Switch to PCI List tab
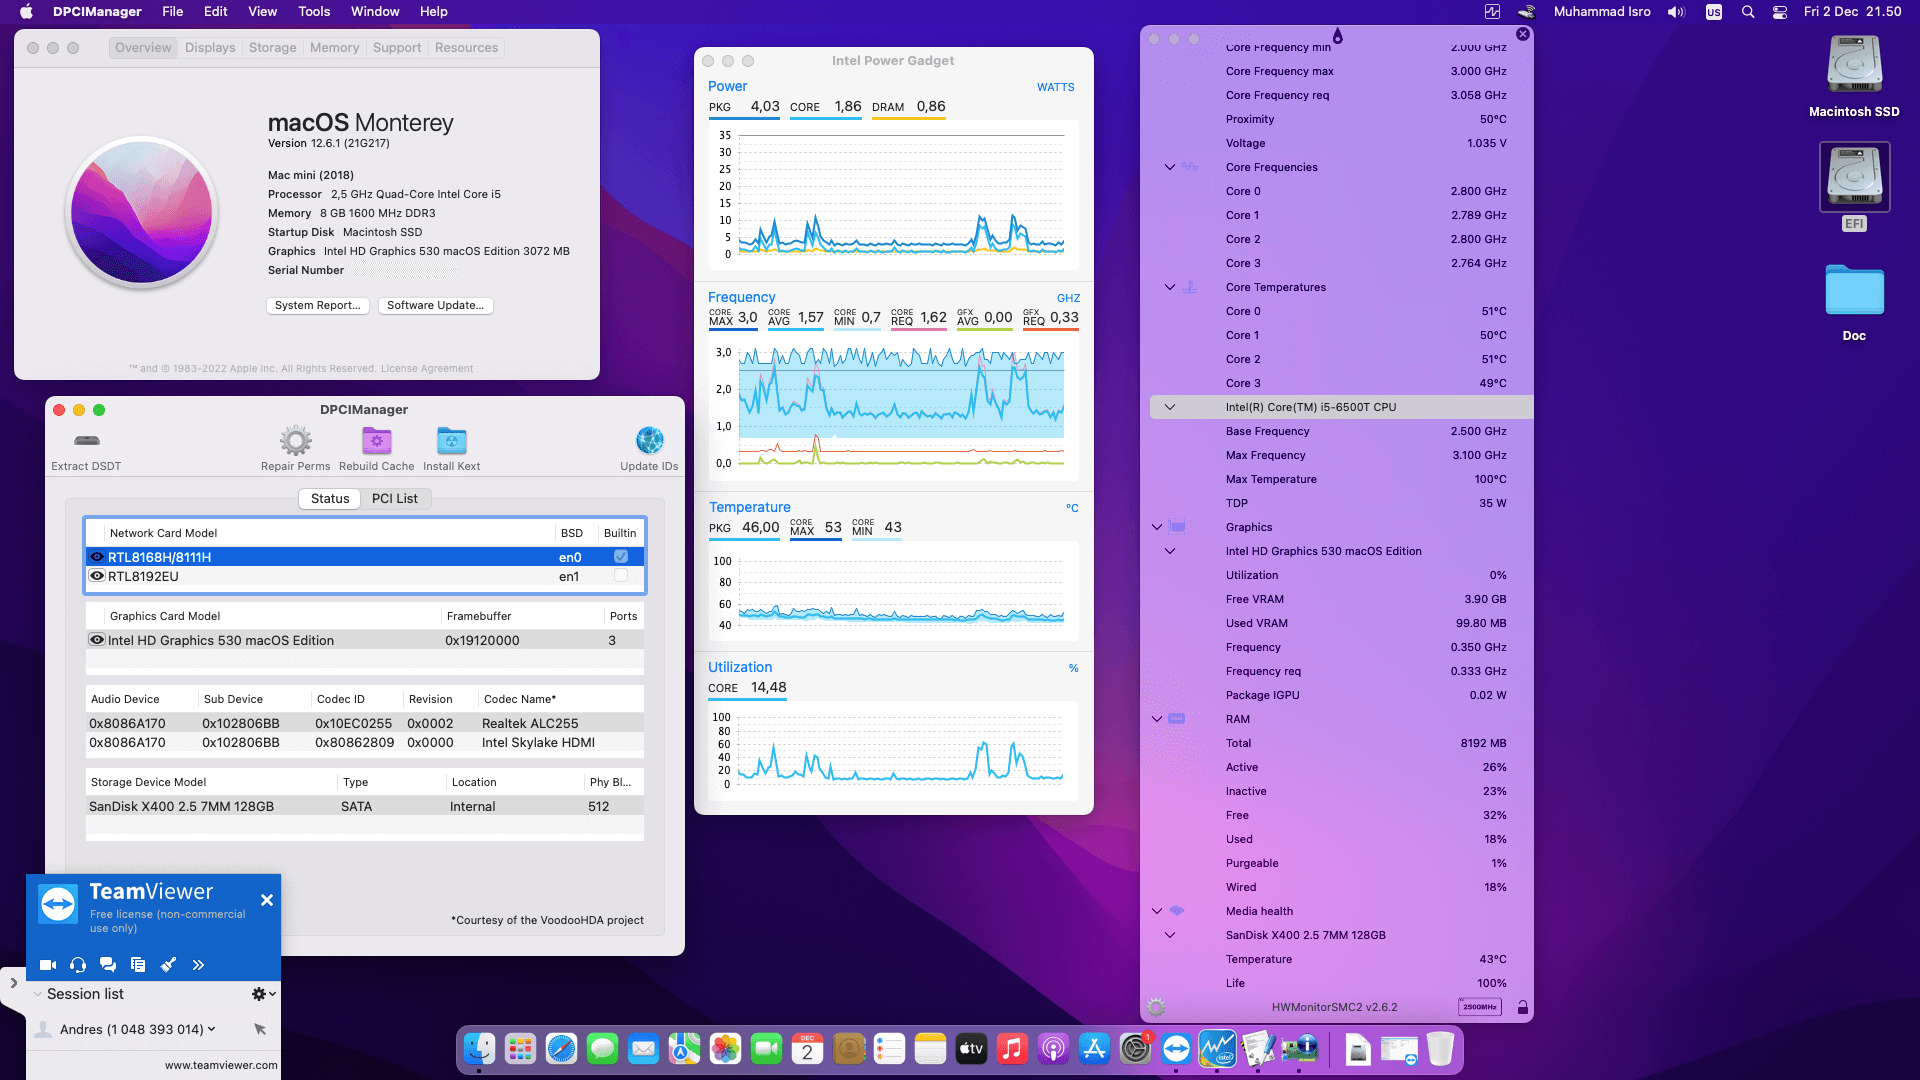 [x=395, y=498]
